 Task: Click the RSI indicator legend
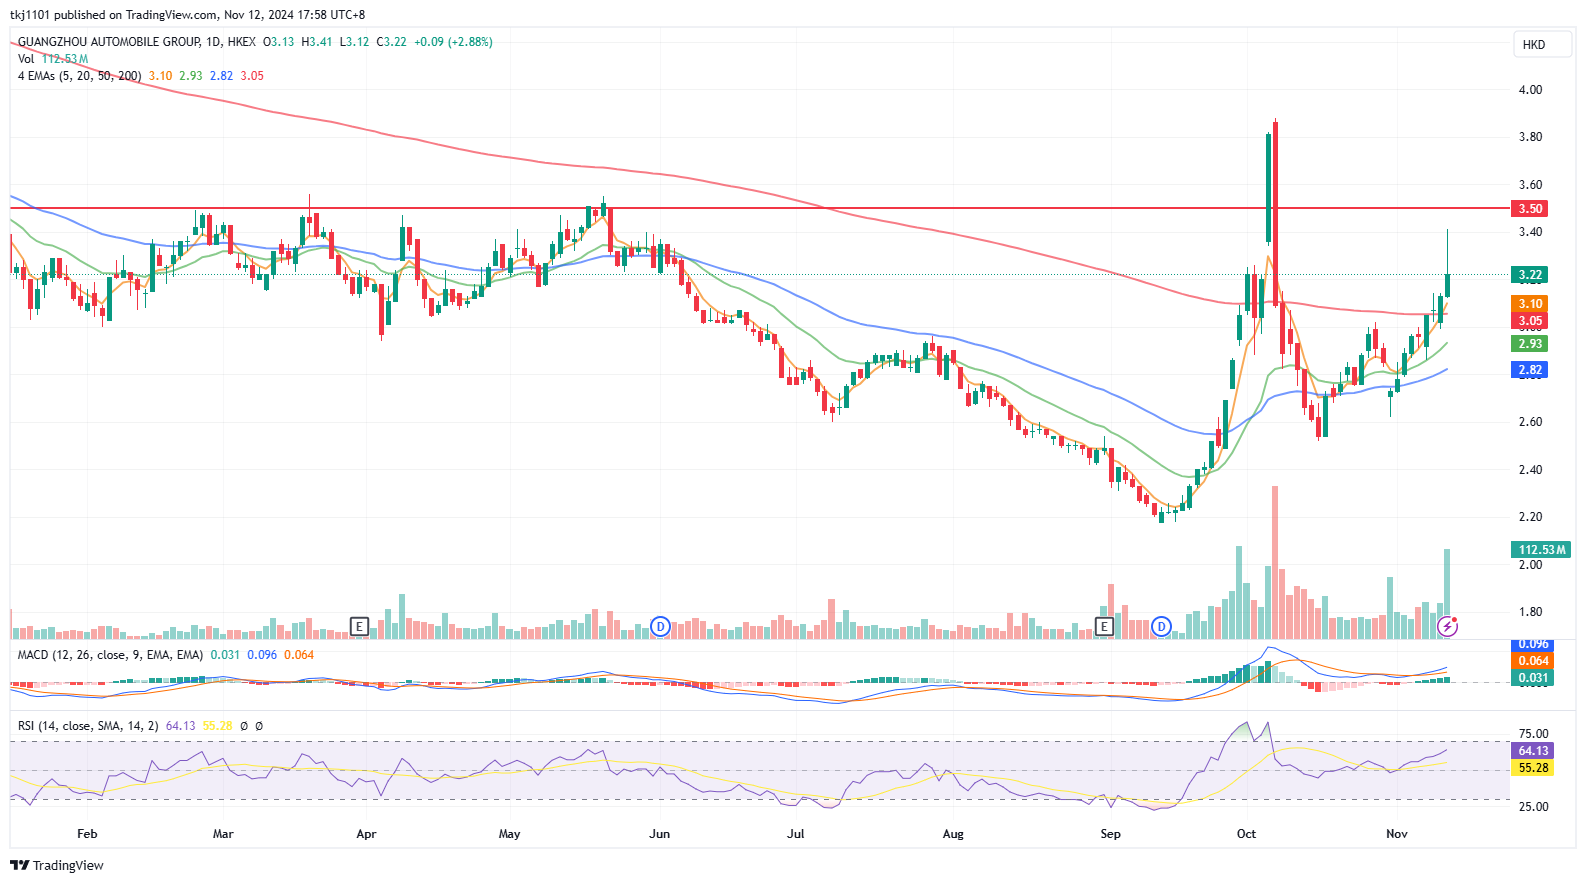tap(88, 726)
